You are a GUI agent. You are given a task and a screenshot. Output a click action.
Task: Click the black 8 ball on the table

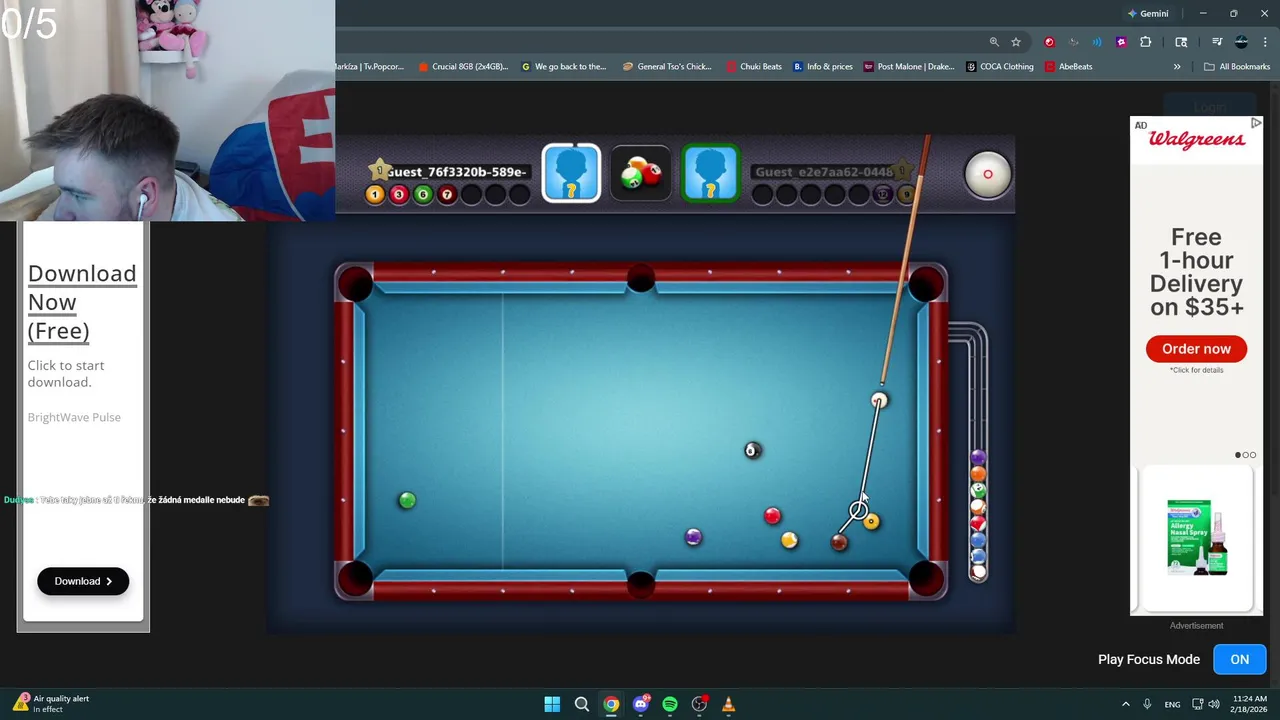point(753,451)
